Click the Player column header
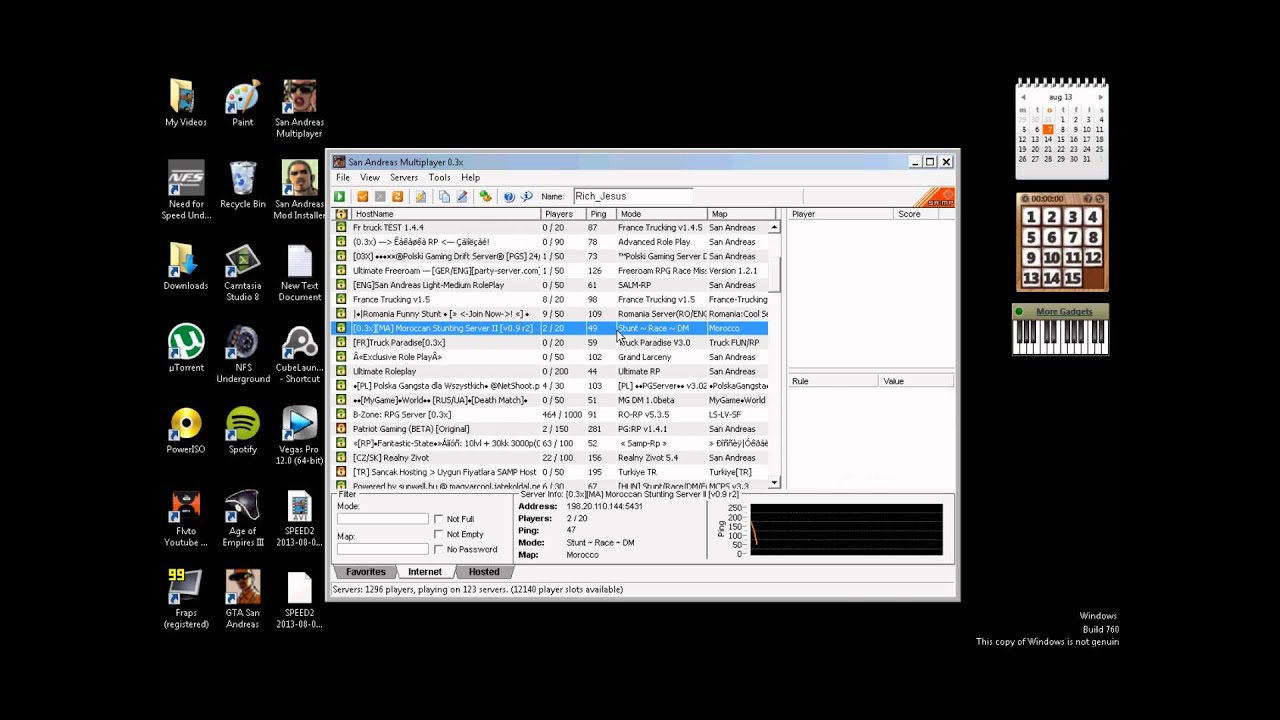 pos(840,214)
